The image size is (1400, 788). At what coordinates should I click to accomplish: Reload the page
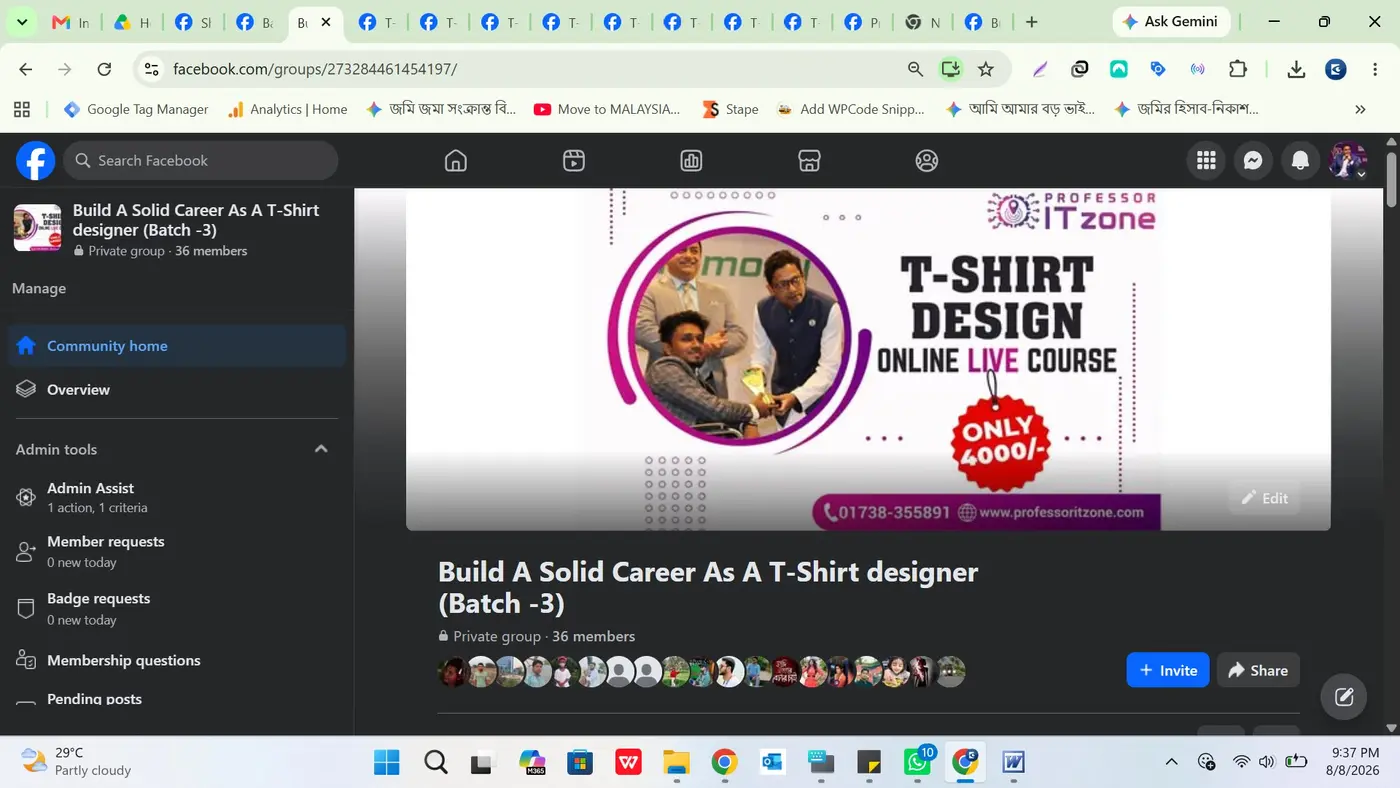click(104, 69)
